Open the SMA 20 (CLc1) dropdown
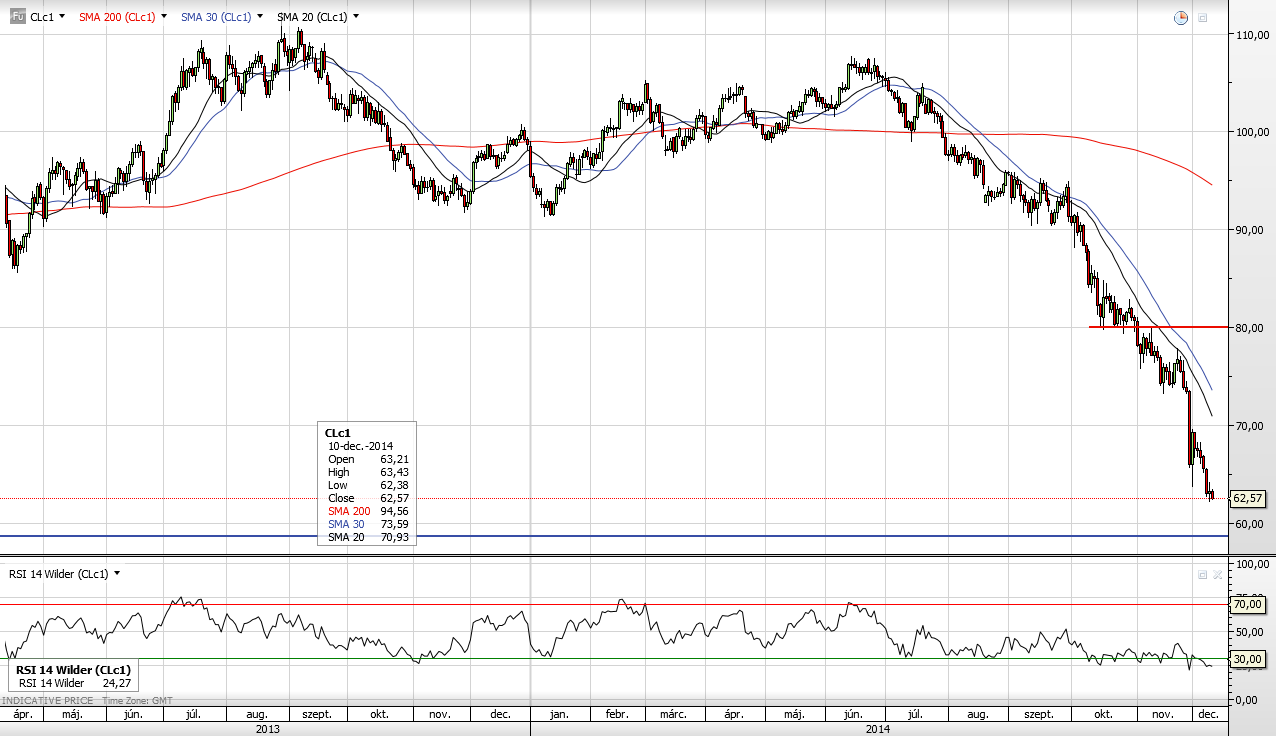This screenshot has height=736, width=1276. pos(356,17)
